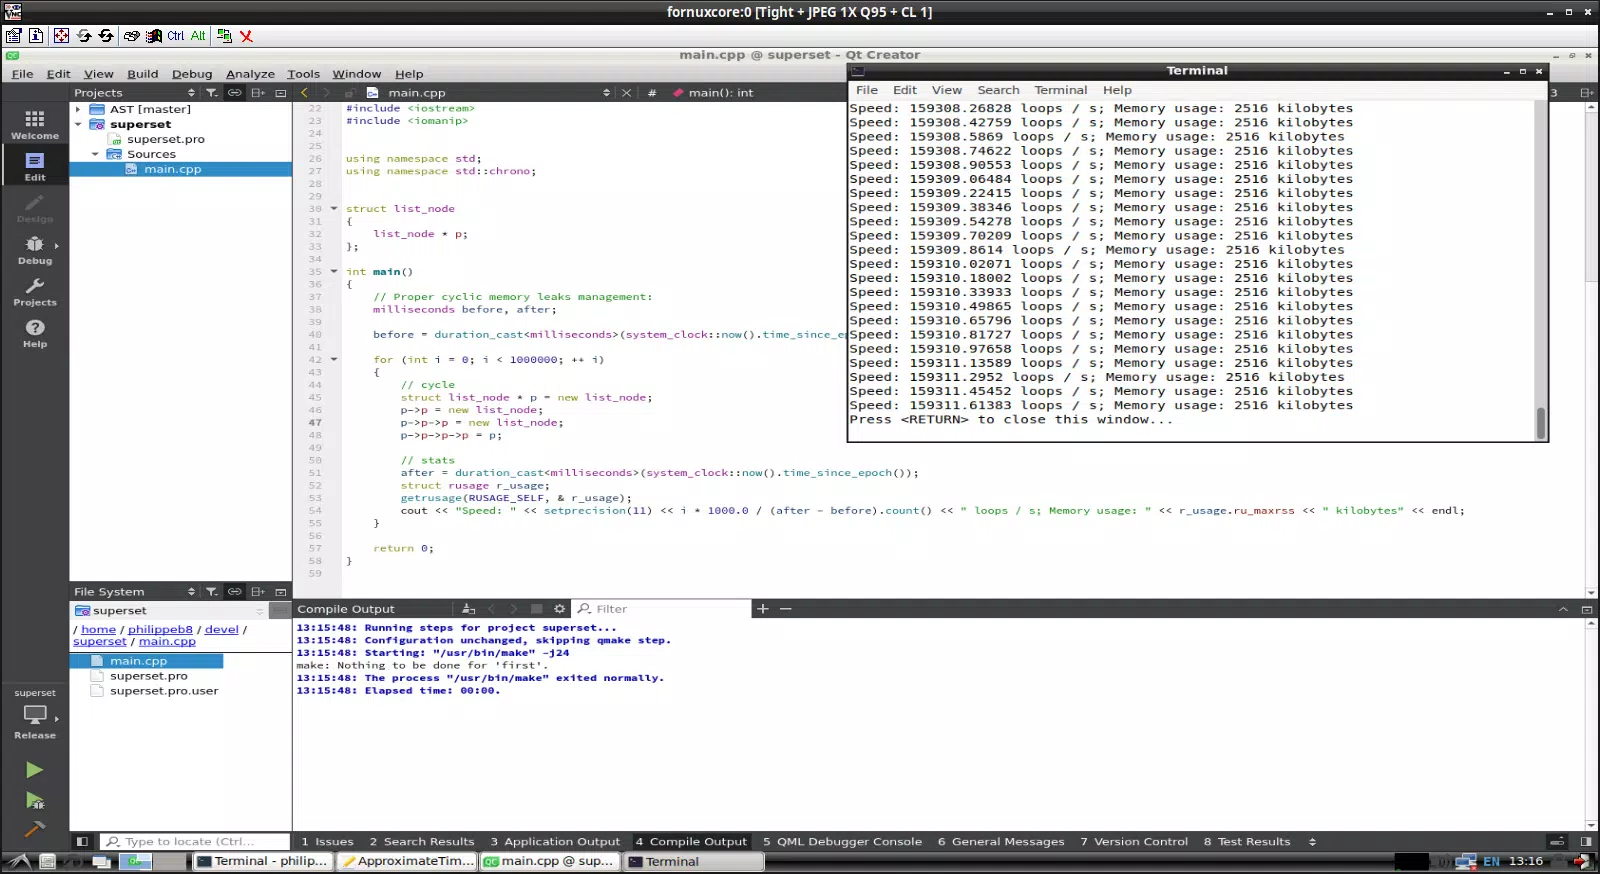Close the Projects side pane
Viewport: 1600px width, 874px height.
pos(281,93)
